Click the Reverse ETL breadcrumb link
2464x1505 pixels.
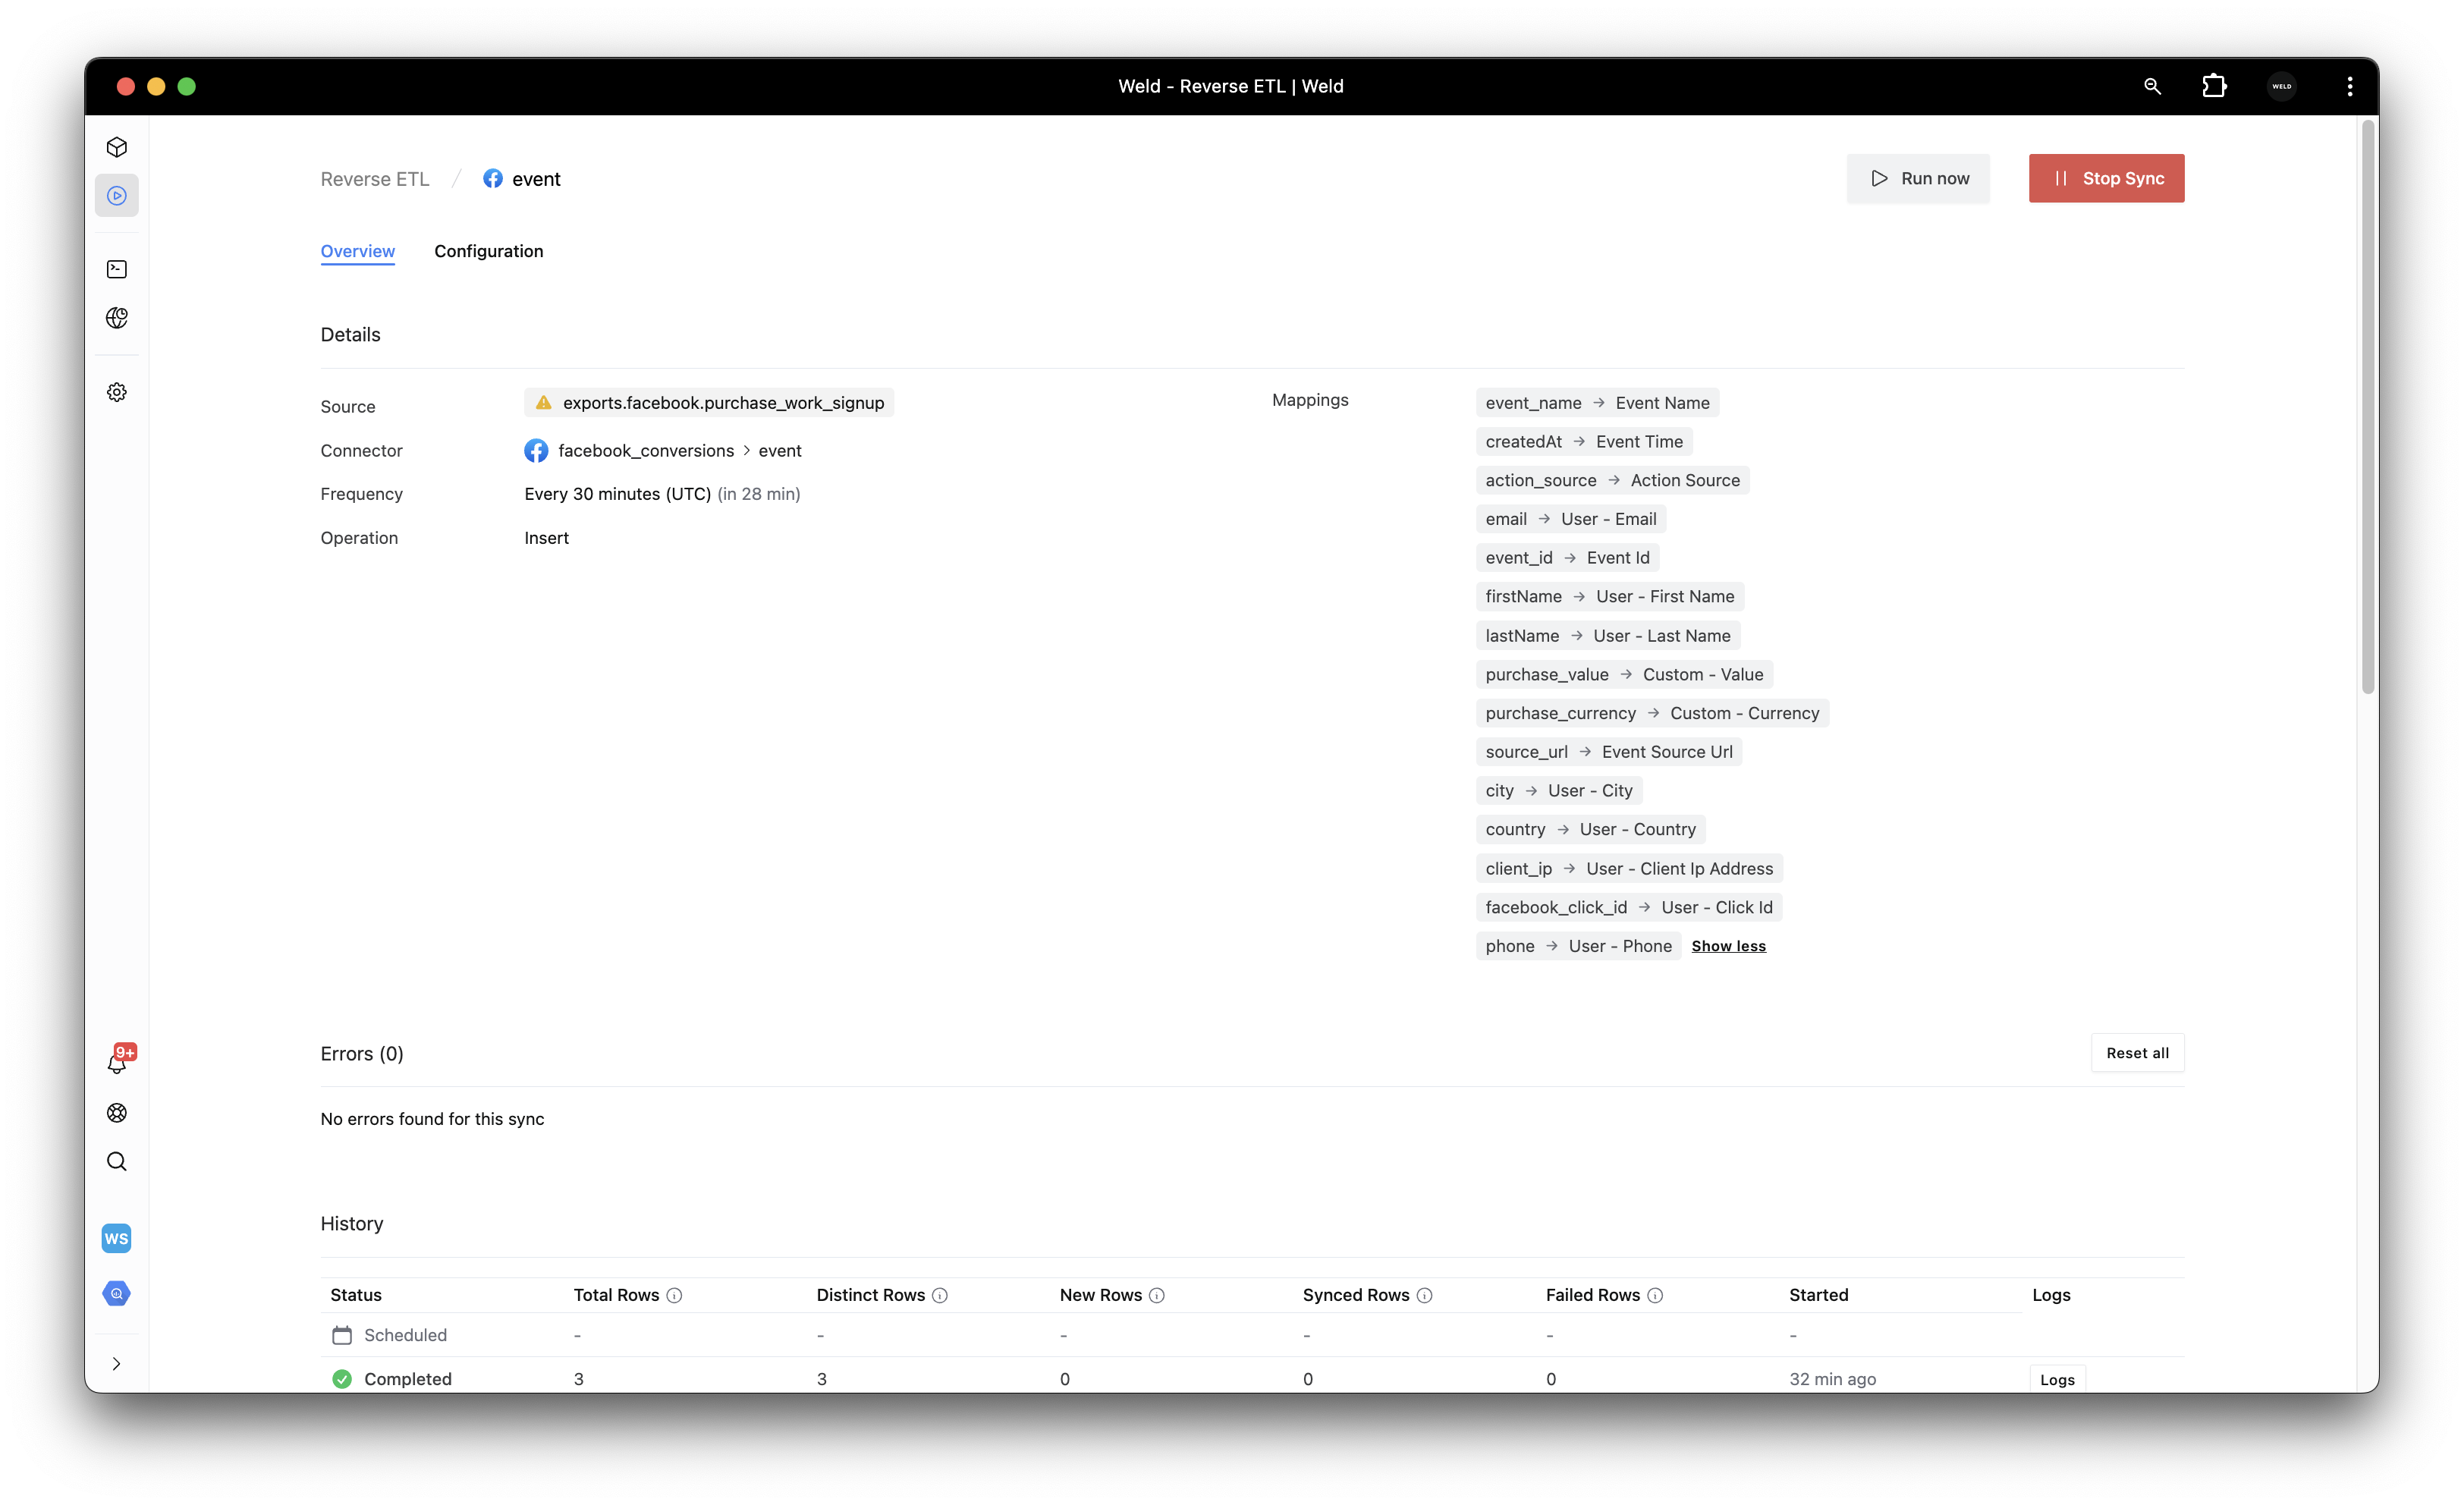click(375, 179)
